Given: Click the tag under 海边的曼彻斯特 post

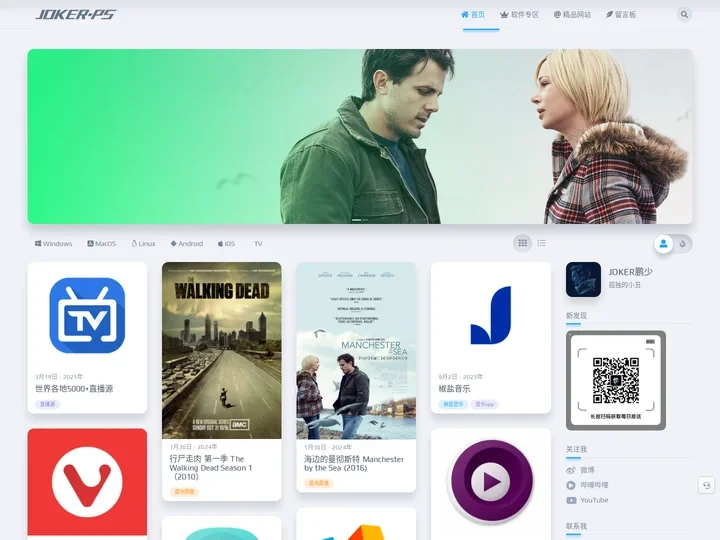Looking at the screenshot, I should (x=319, y=483).
